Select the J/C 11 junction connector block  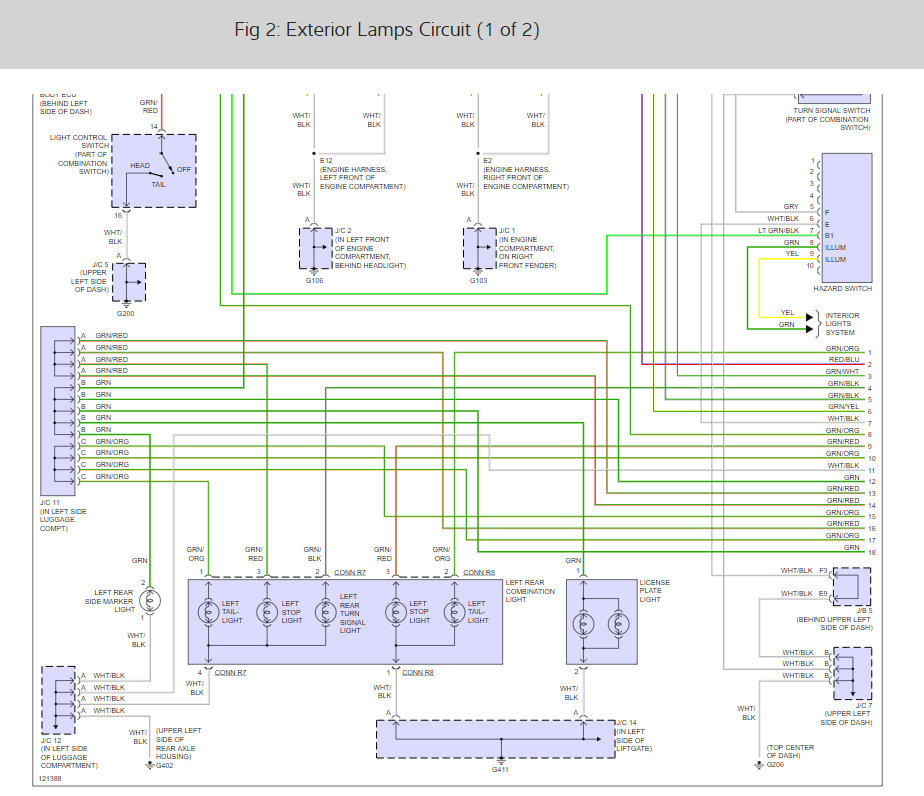coord(58,411)
